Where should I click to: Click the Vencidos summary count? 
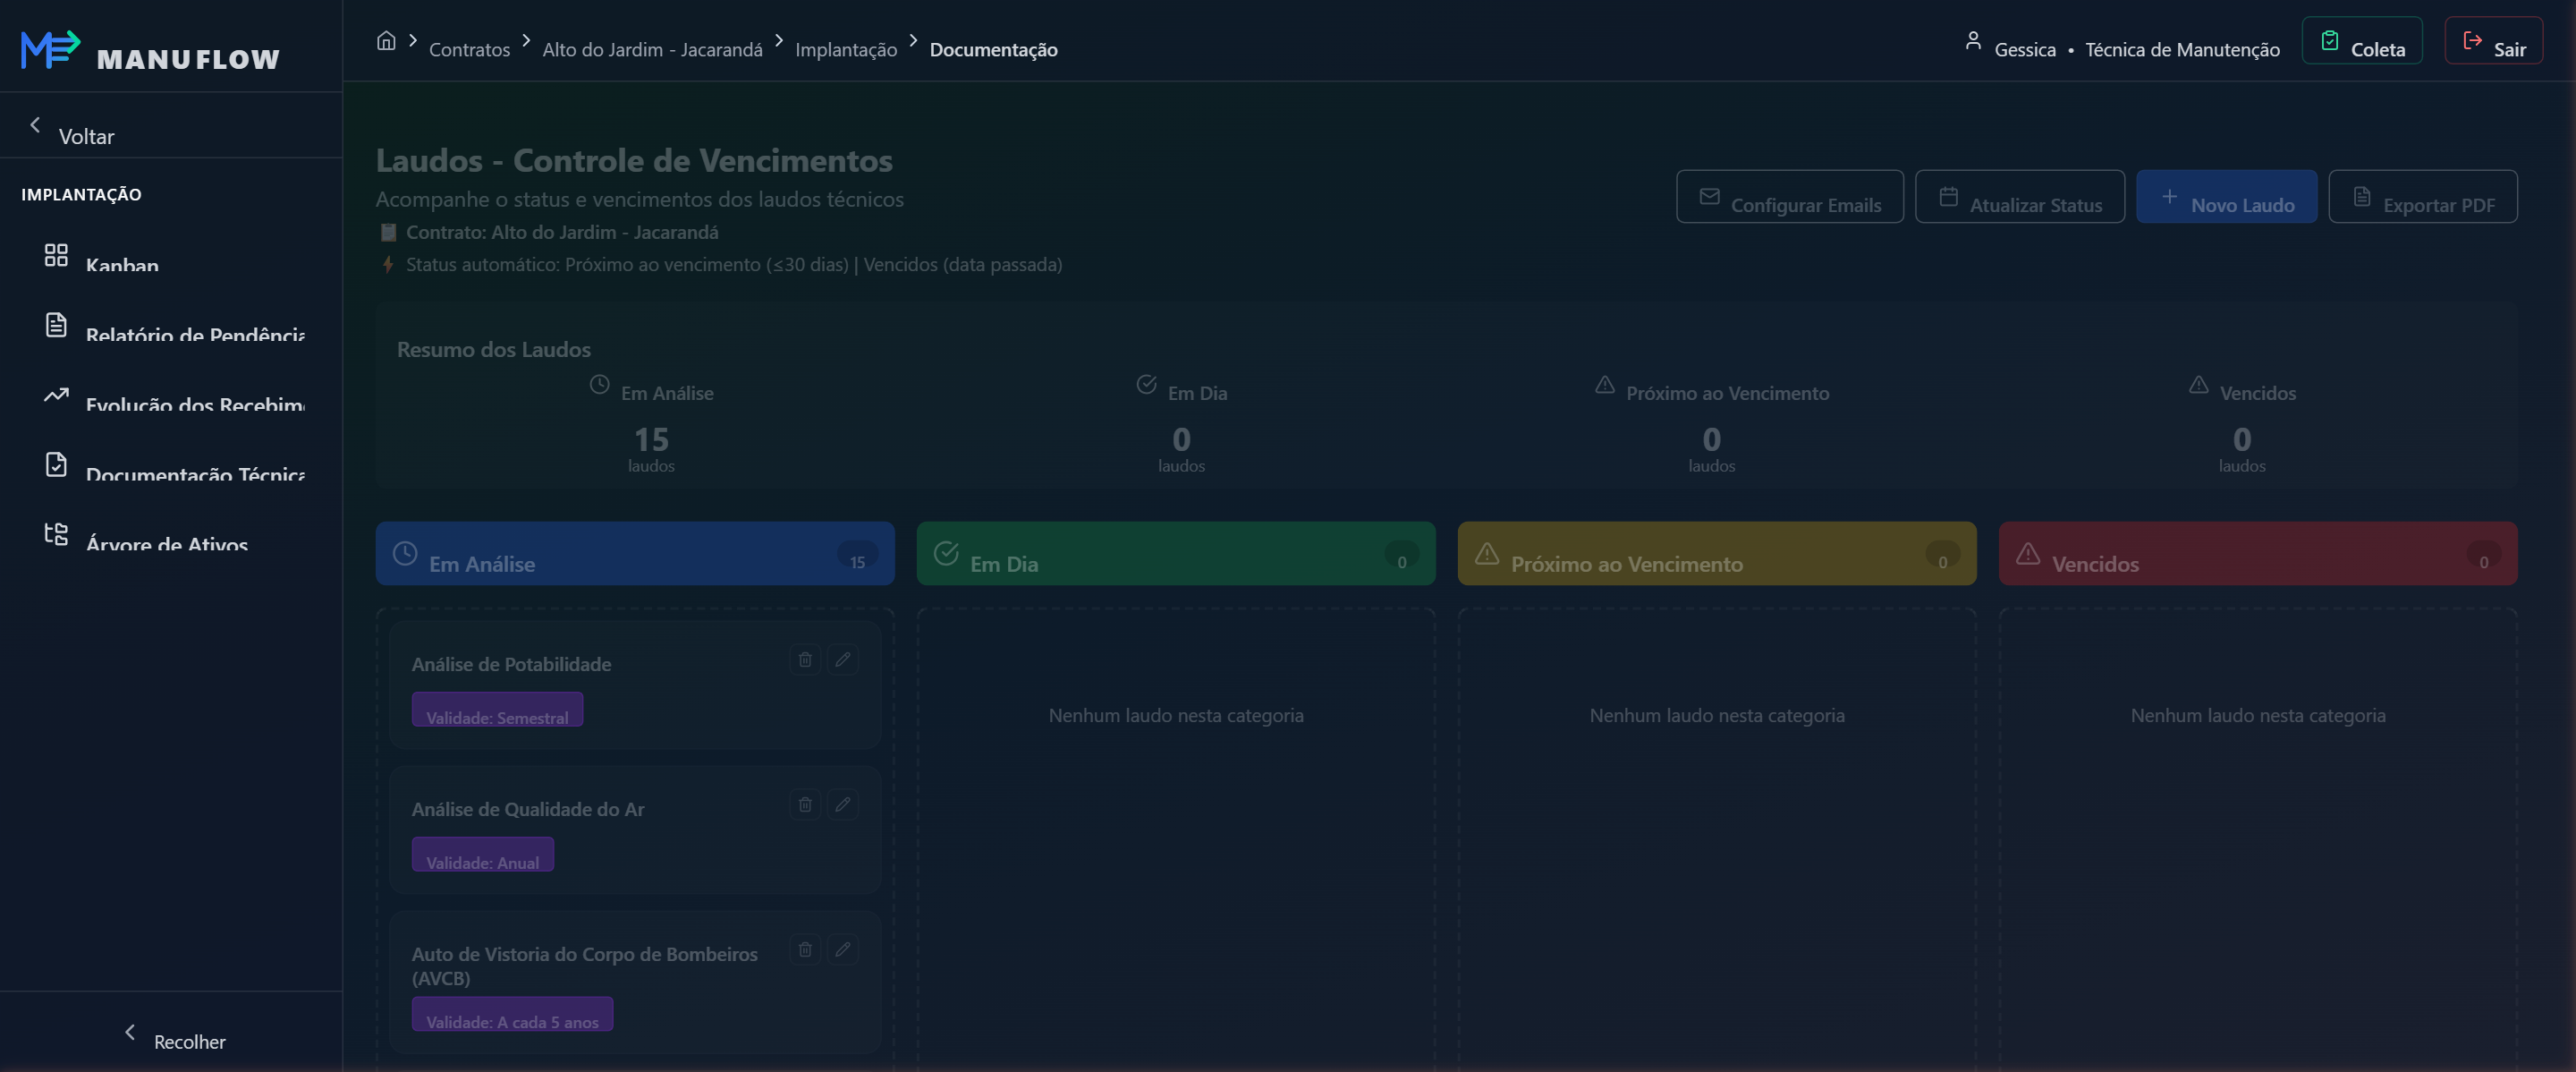pyautogui.click(x=2242, y=439)
